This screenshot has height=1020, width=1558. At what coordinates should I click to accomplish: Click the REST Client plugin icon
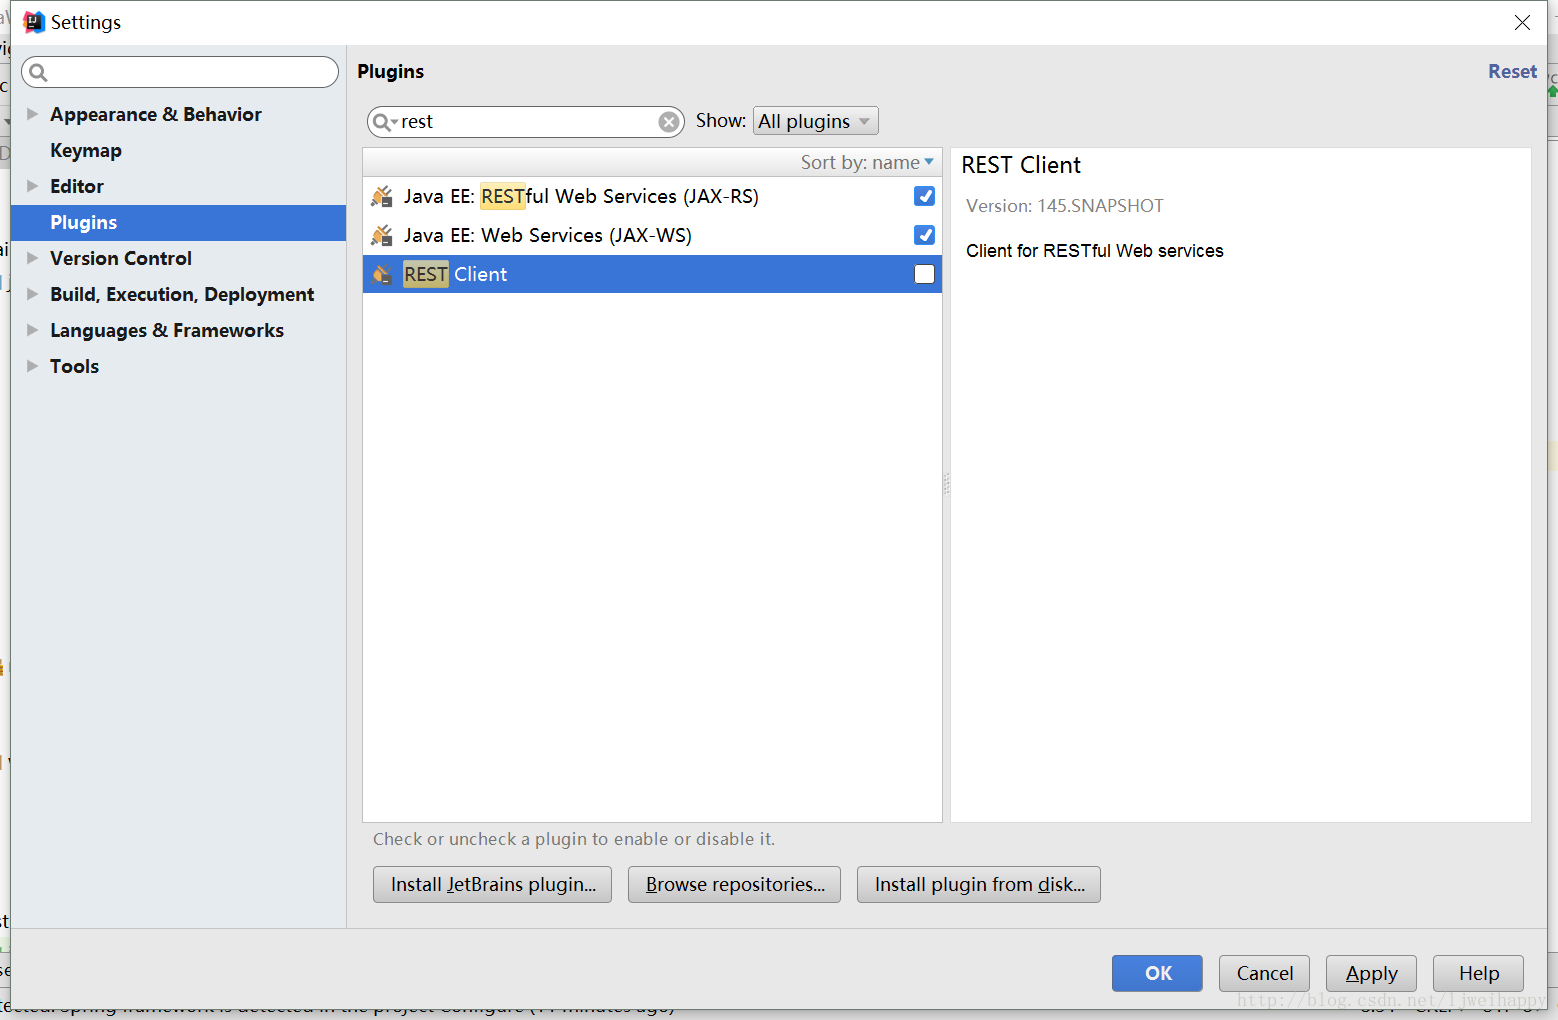coord(382,274)
